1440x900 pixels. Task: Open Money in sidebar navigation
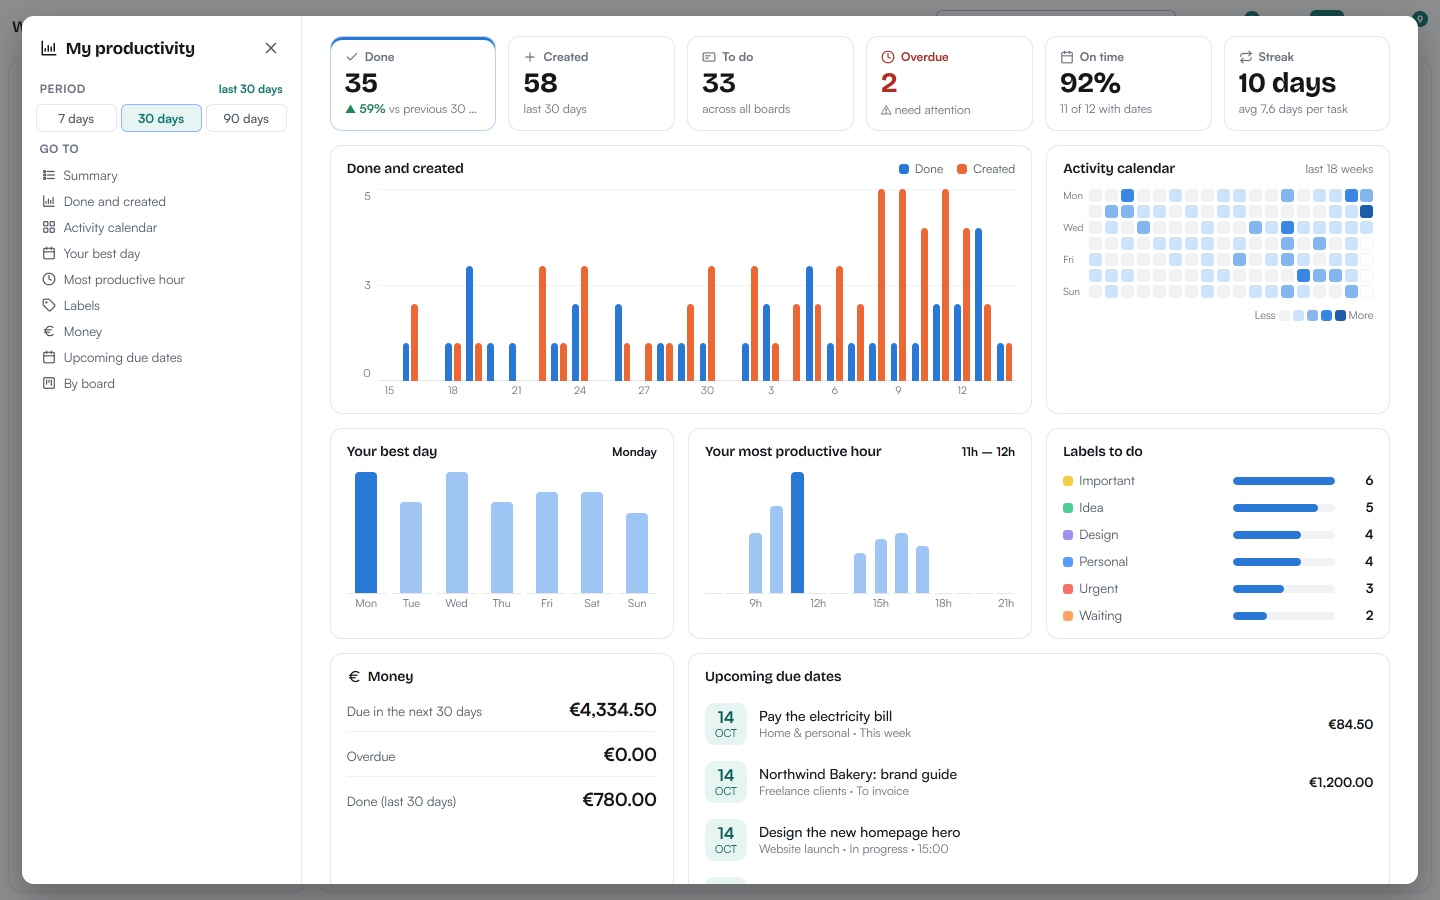pos(162,331)
